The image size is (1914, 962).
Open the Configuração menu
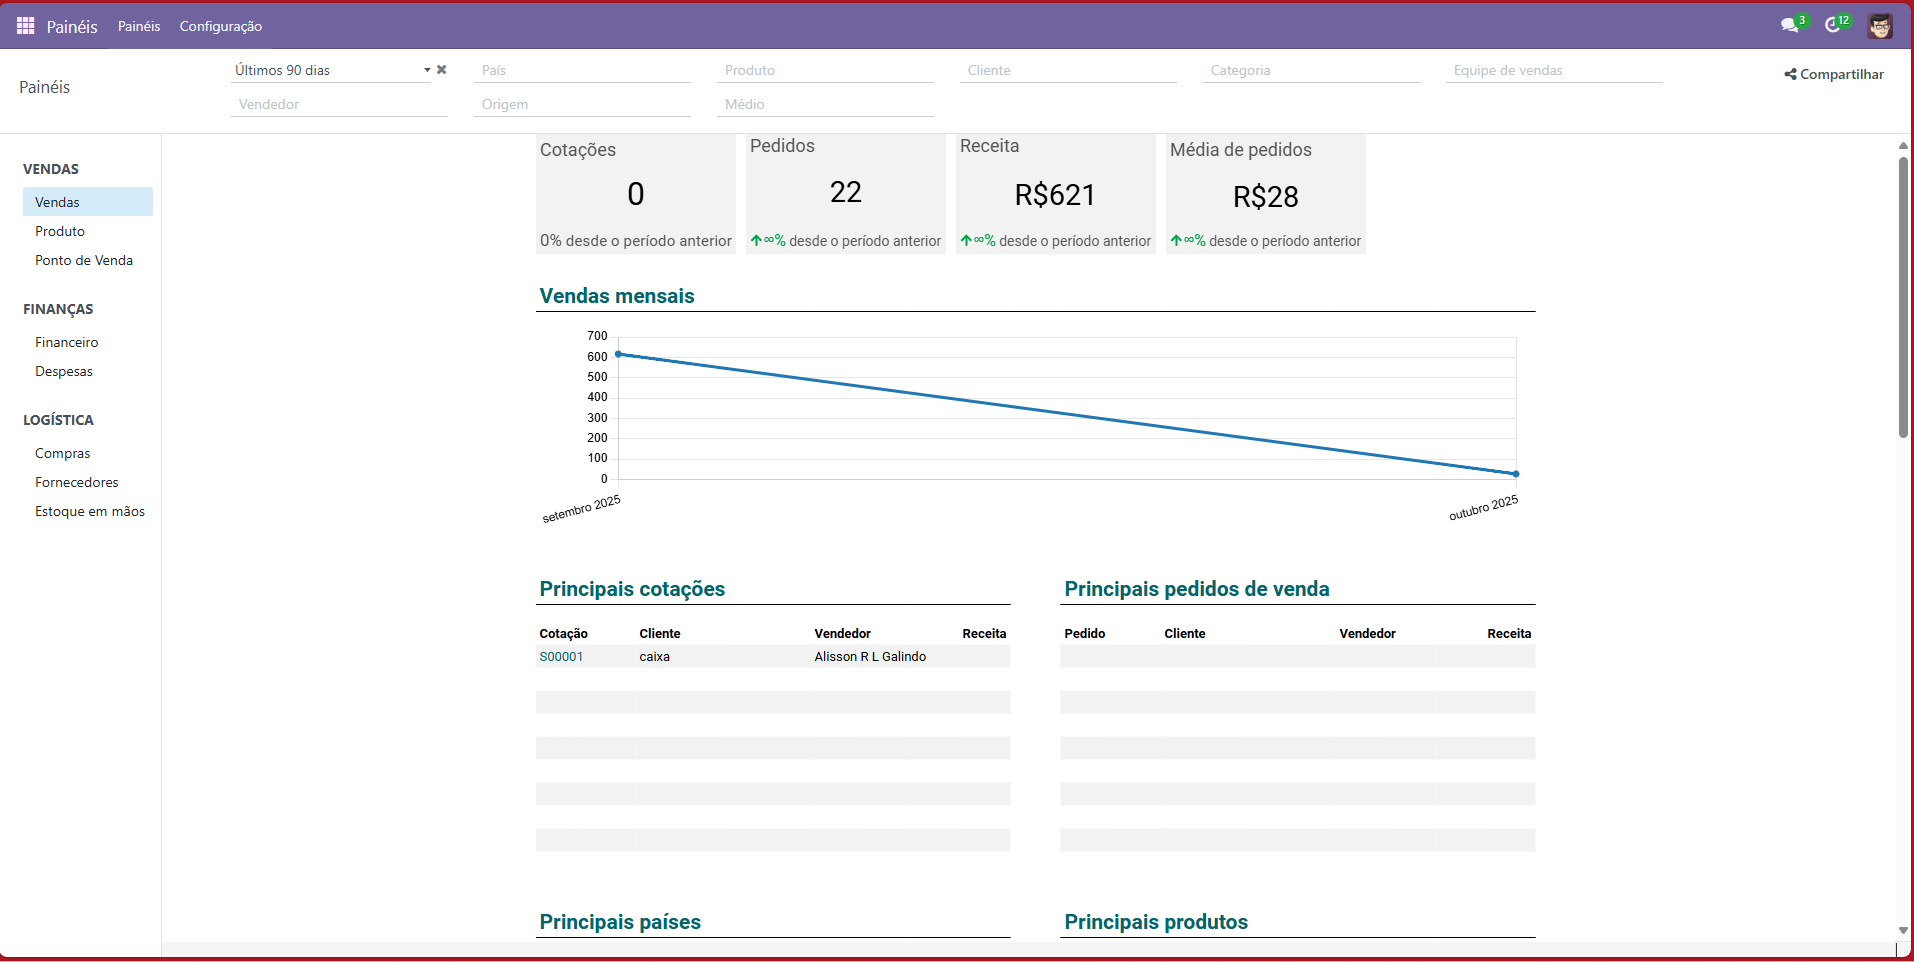220,26
